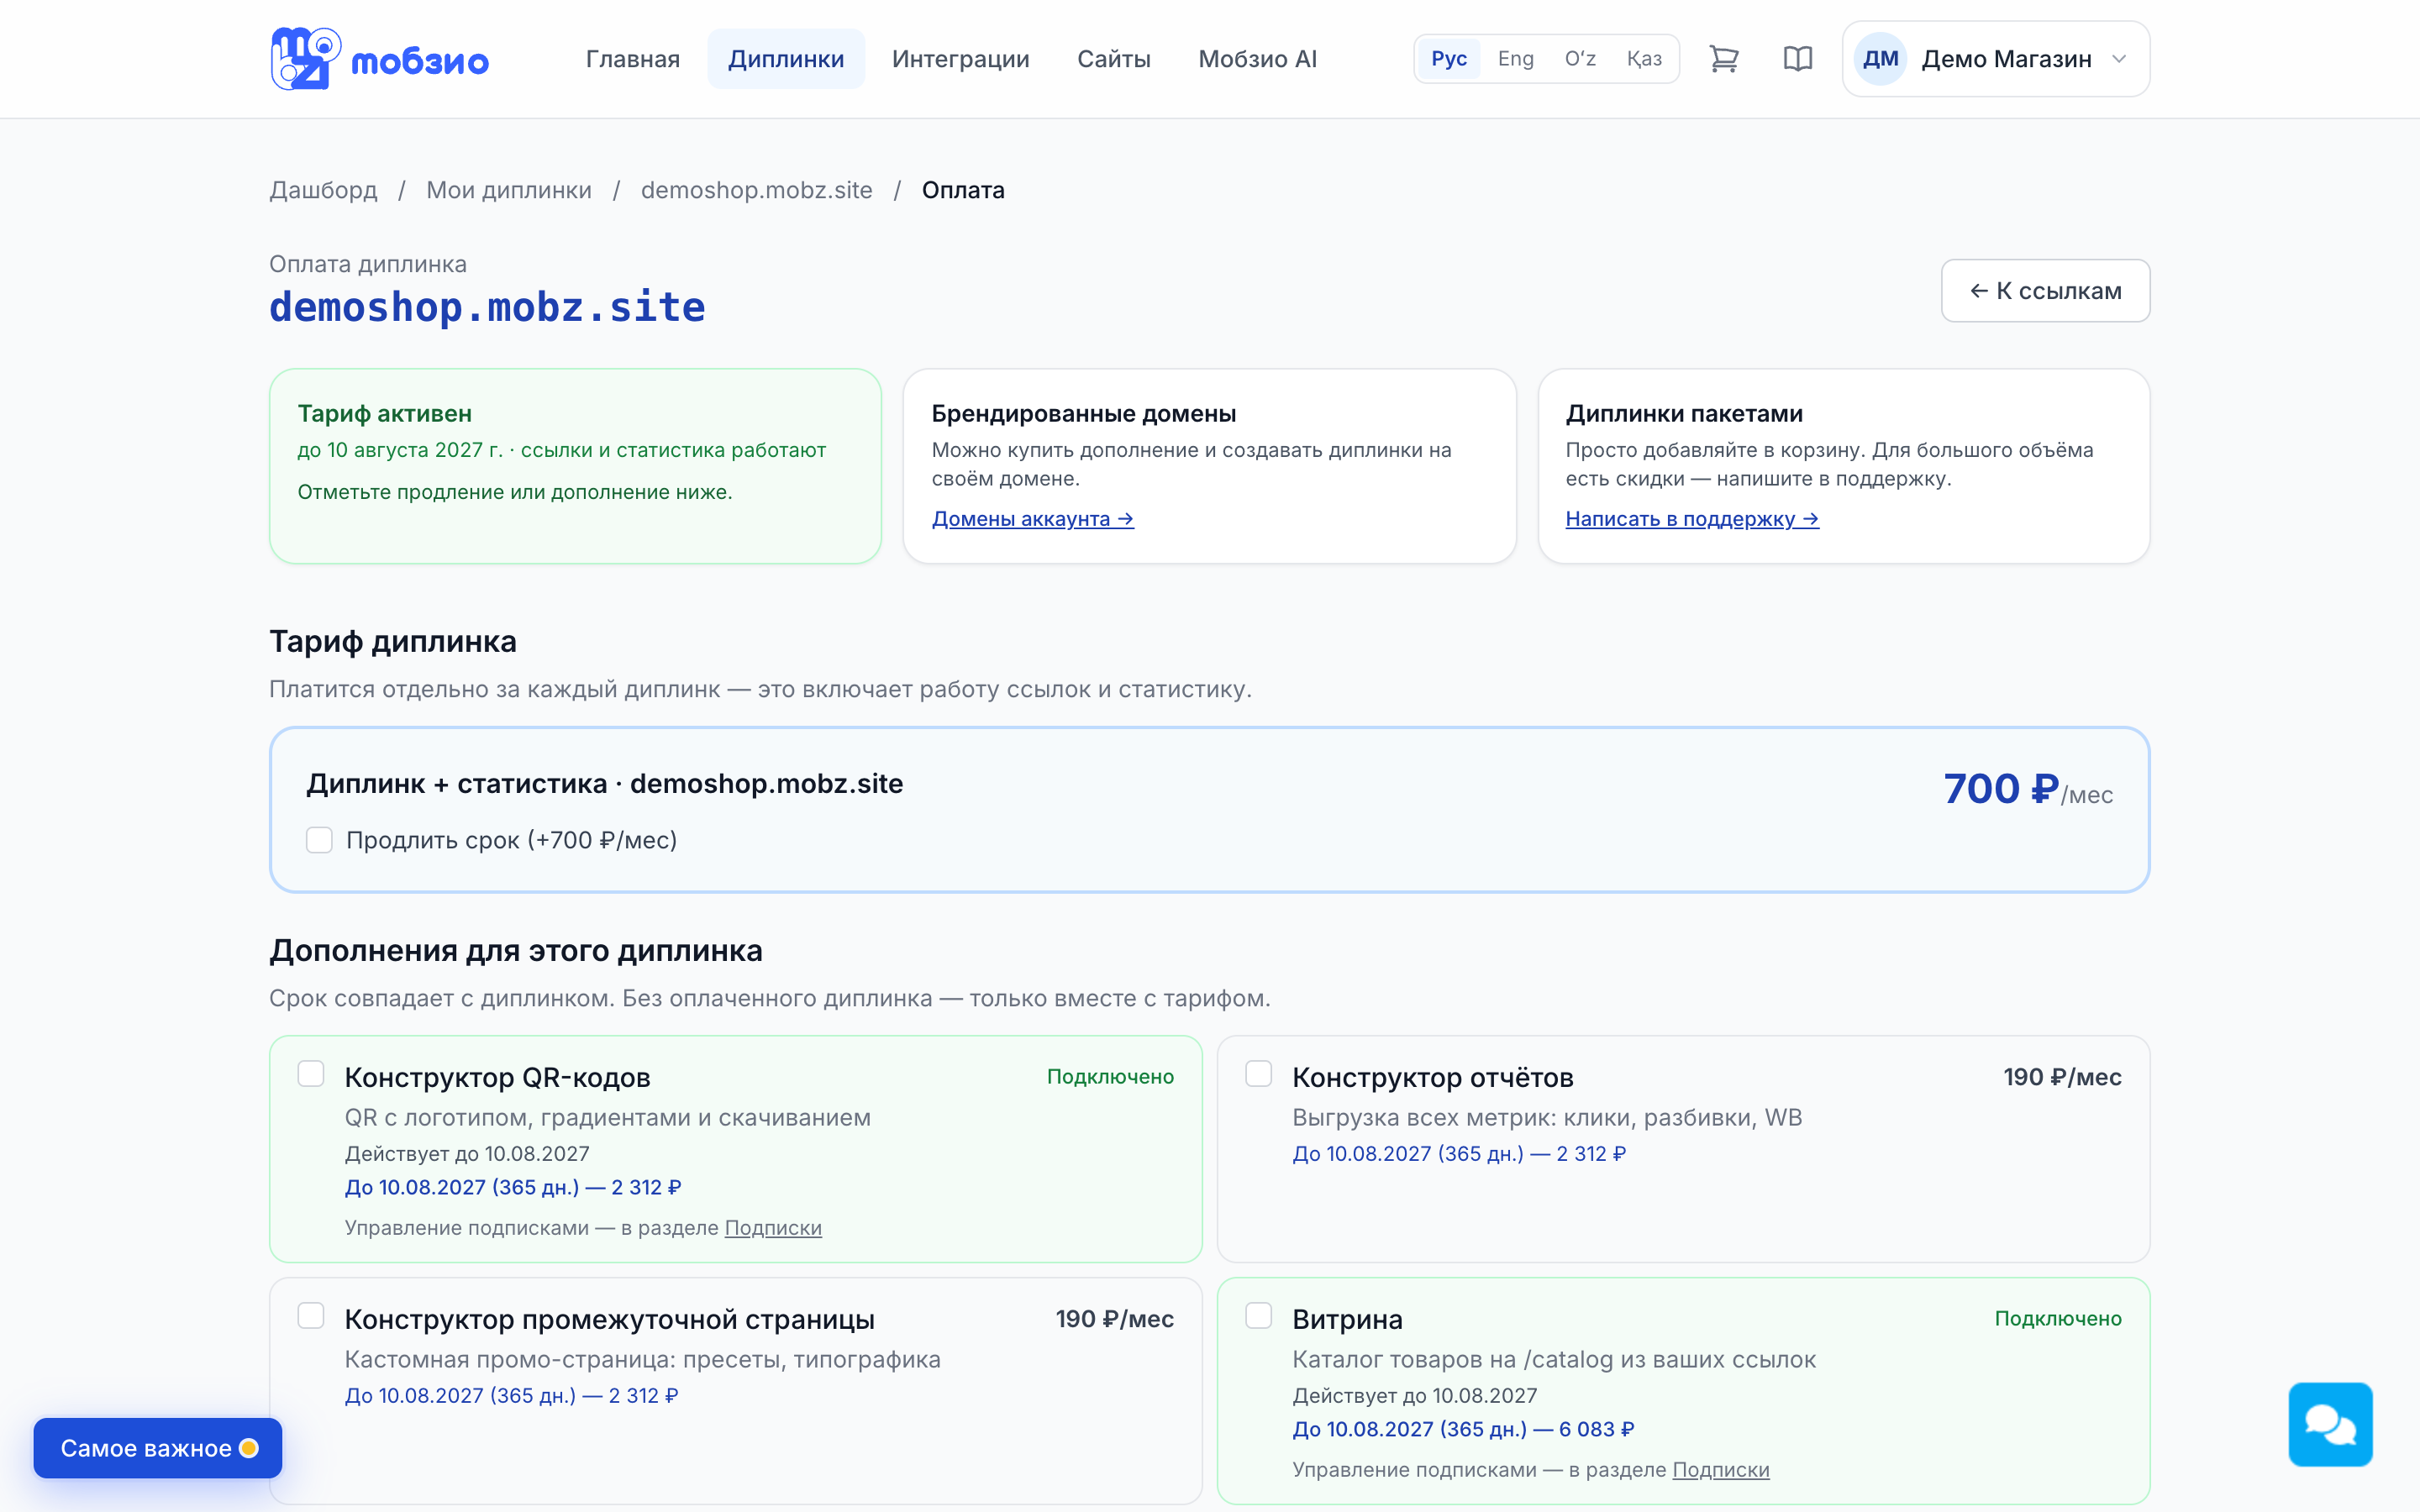This screenshot has width=2420, height=1512.
Task: Open Мобзио AI page
Action: [1257, 59]
